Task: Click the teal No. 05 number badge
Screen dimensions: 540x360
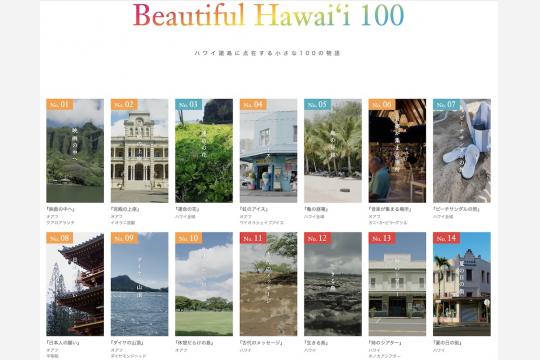Action: (318, 104)
